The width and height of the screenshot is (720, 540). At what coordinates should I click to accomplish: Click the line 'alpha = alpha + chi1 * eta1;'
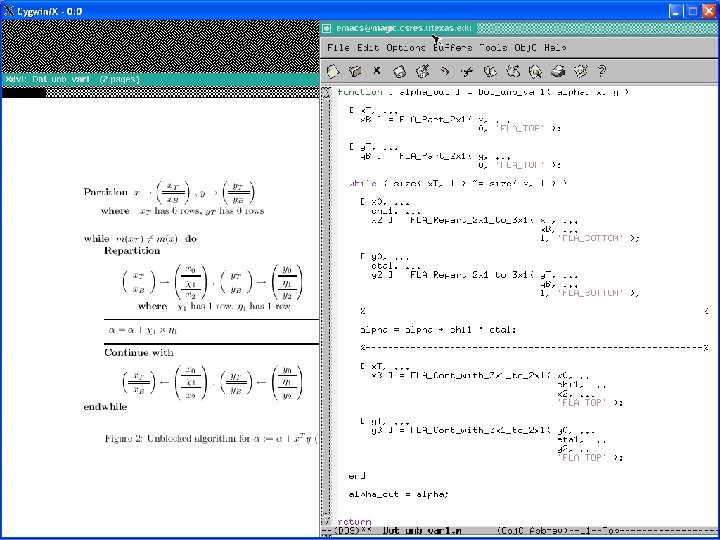438,330
